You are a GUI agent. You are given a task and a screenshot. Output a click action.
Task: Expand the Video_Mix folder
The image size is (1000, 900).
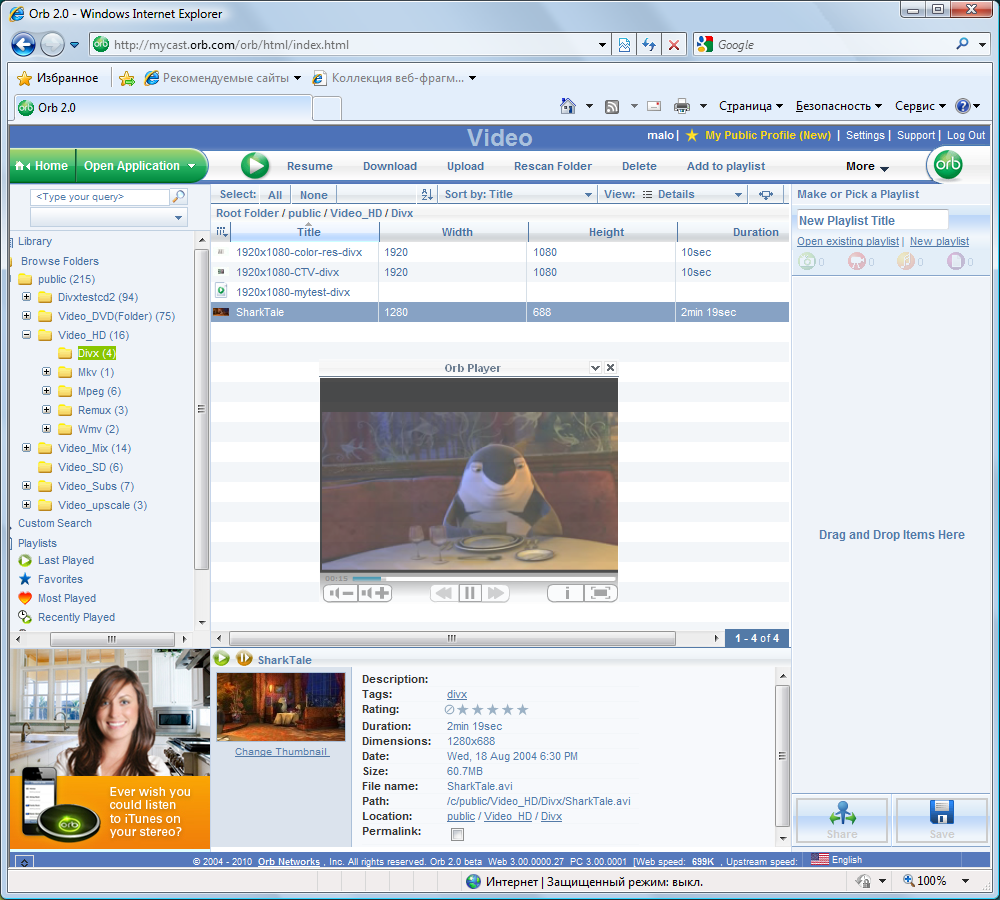[x=26, y=448]
